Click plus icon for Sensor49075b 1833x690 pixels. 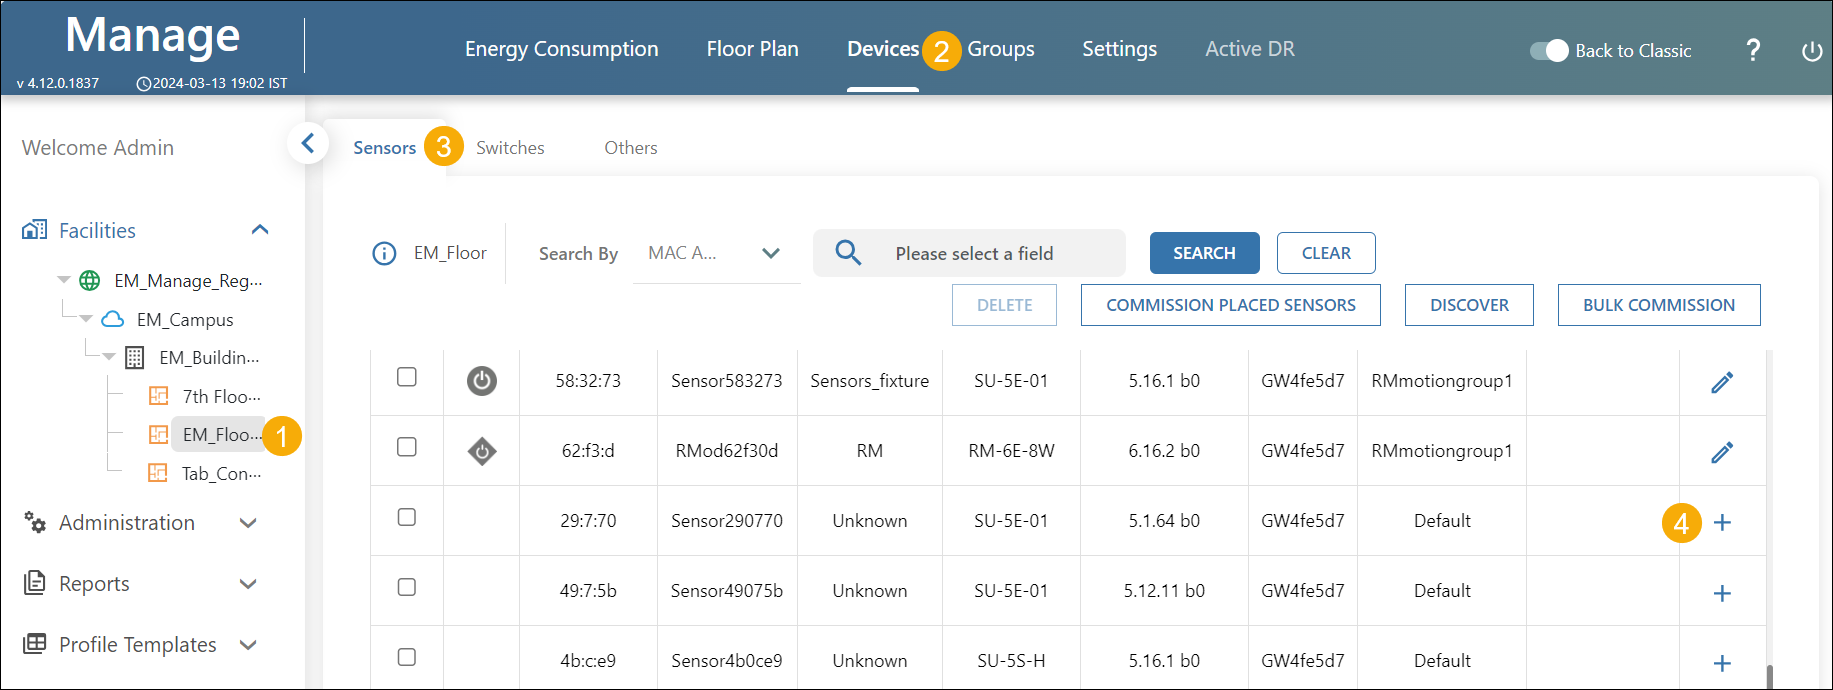[1722, 593]
